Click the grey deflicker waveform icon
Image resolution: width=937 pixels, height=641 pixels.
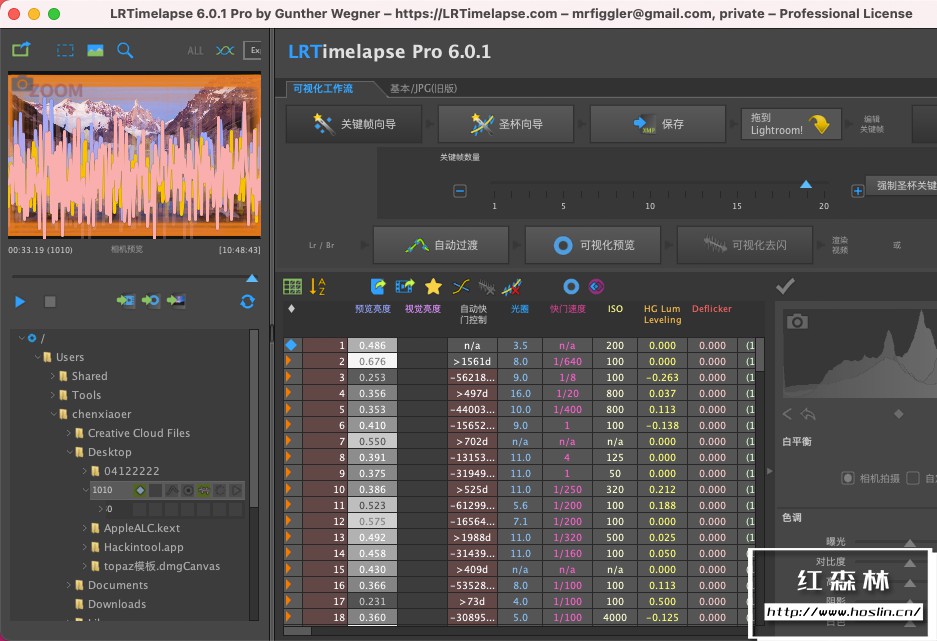(486, 288)
